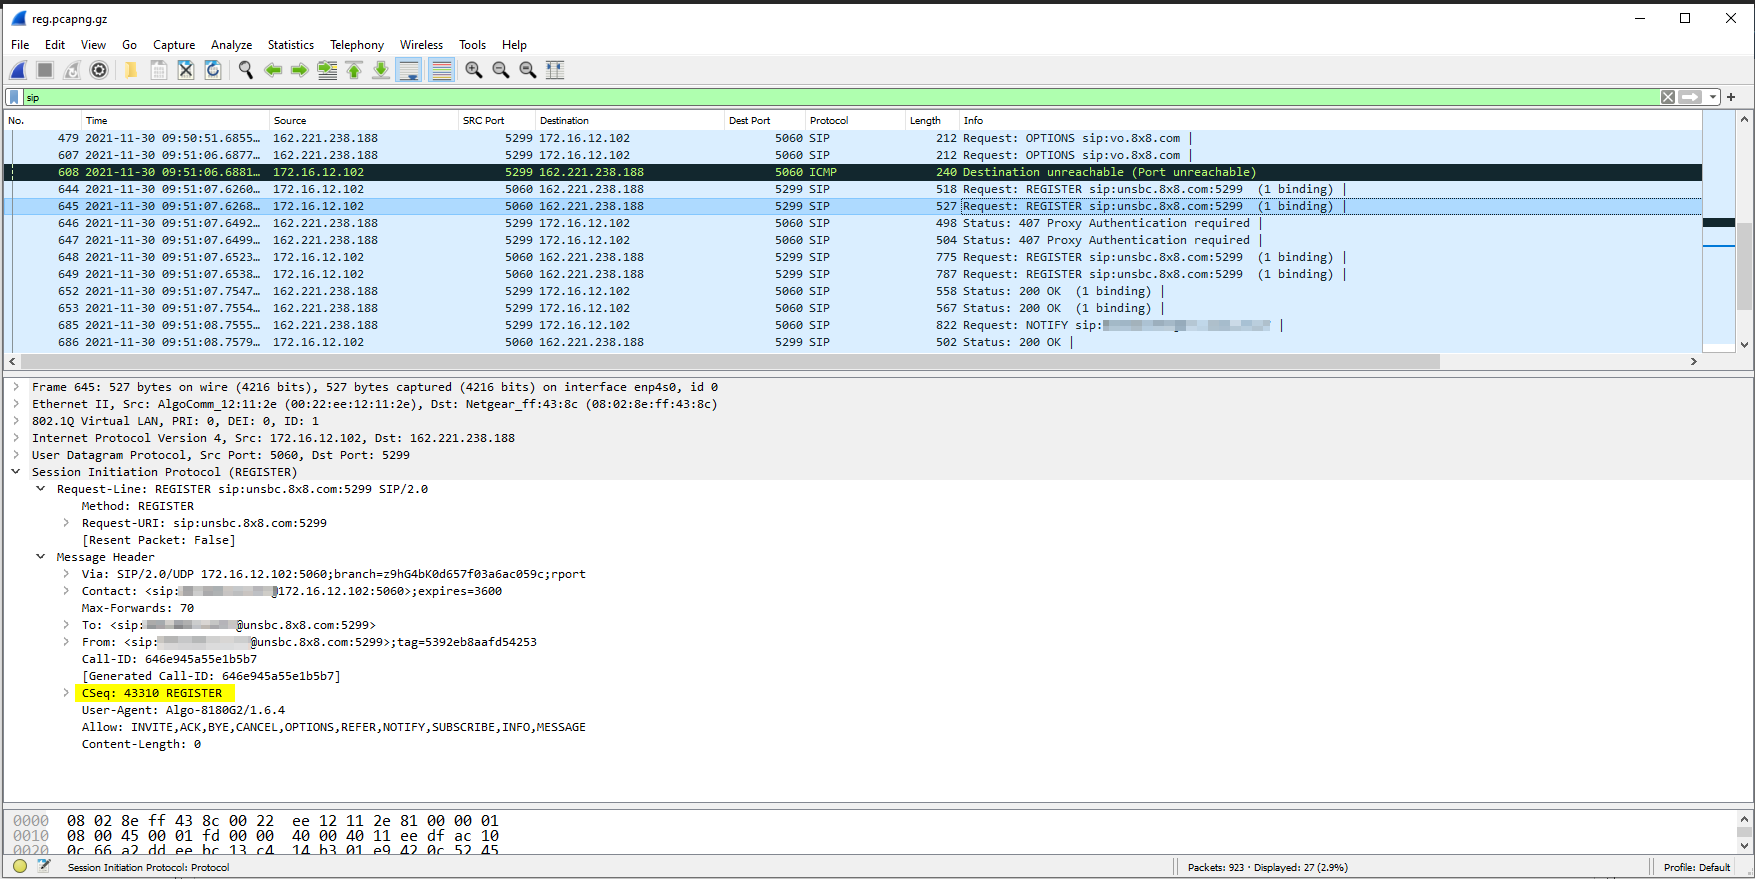The width and height of the screenshot is (1755, 879).
Task: Select the Call-ID 646e945a55e1b5b7 line
Action: point(169,659)
